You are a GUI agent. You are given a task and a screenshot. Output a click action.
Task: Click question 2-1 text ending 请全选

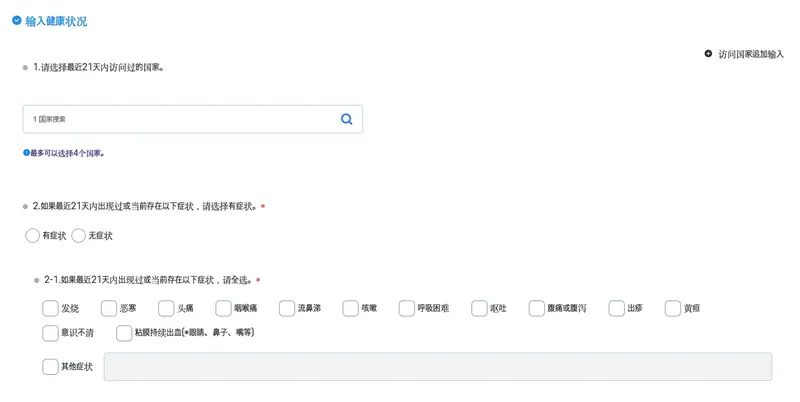click(148, 280)
